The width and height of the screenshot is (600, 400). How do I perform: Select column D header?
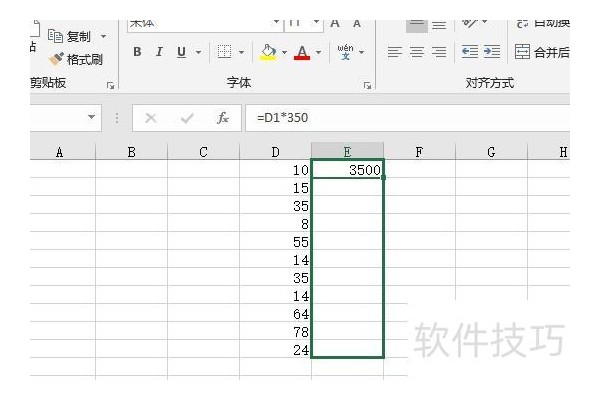[275, 152]
